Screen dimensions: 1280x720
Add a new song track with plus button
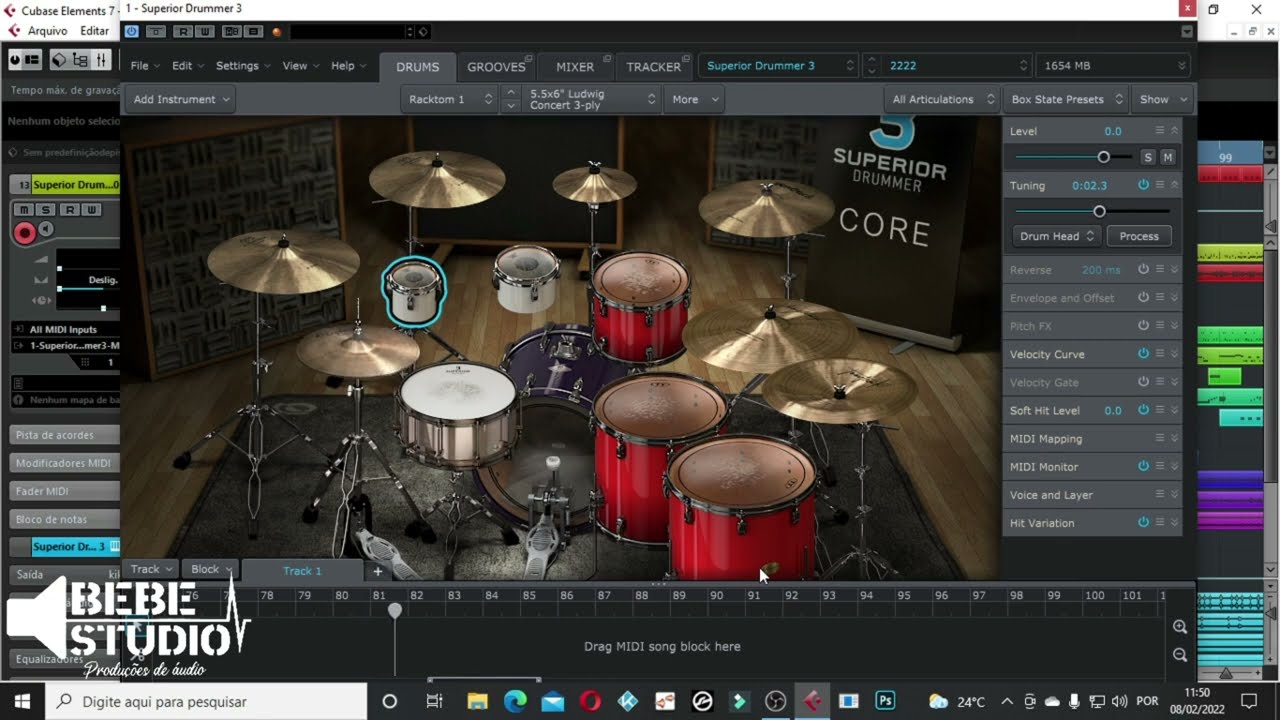(x=378, y=571)
